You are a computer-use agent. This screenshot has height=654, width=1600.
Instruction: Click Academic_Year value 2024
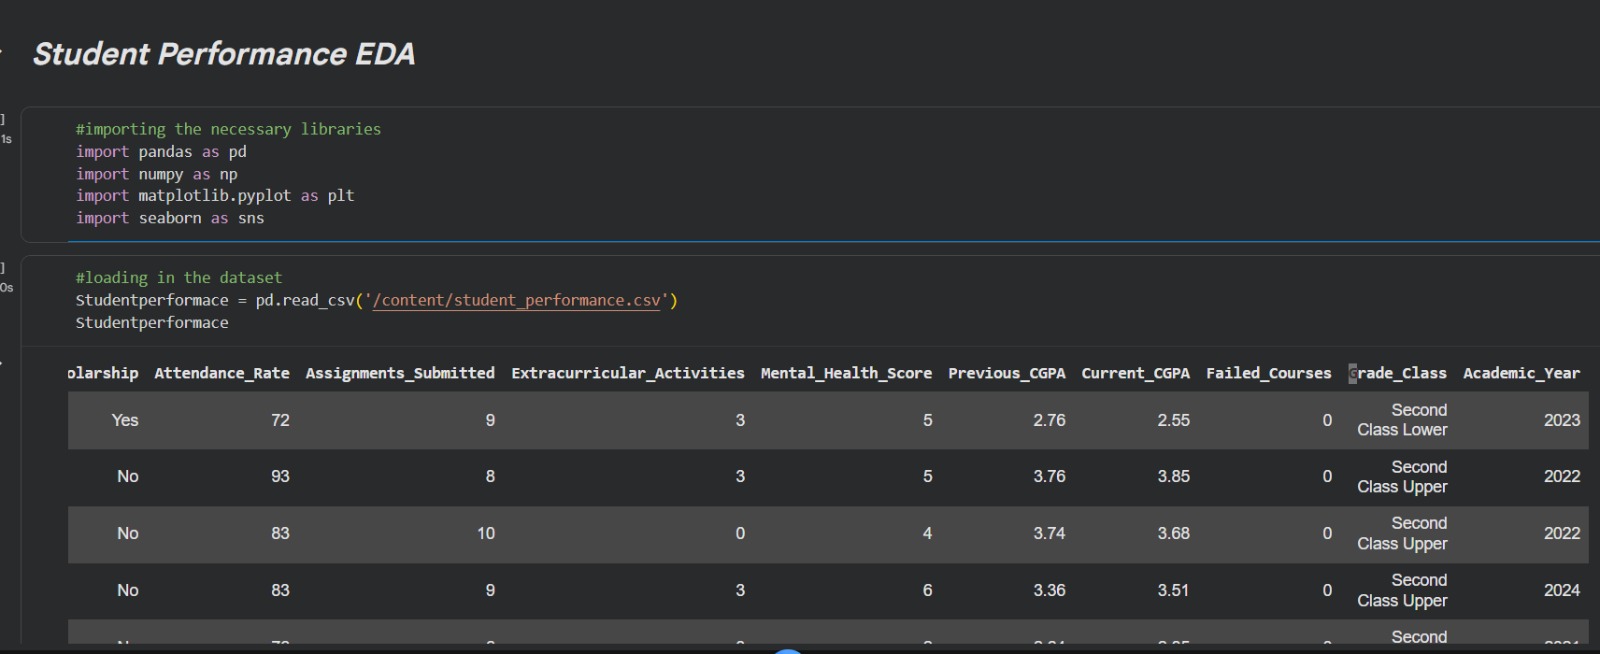1562,591
